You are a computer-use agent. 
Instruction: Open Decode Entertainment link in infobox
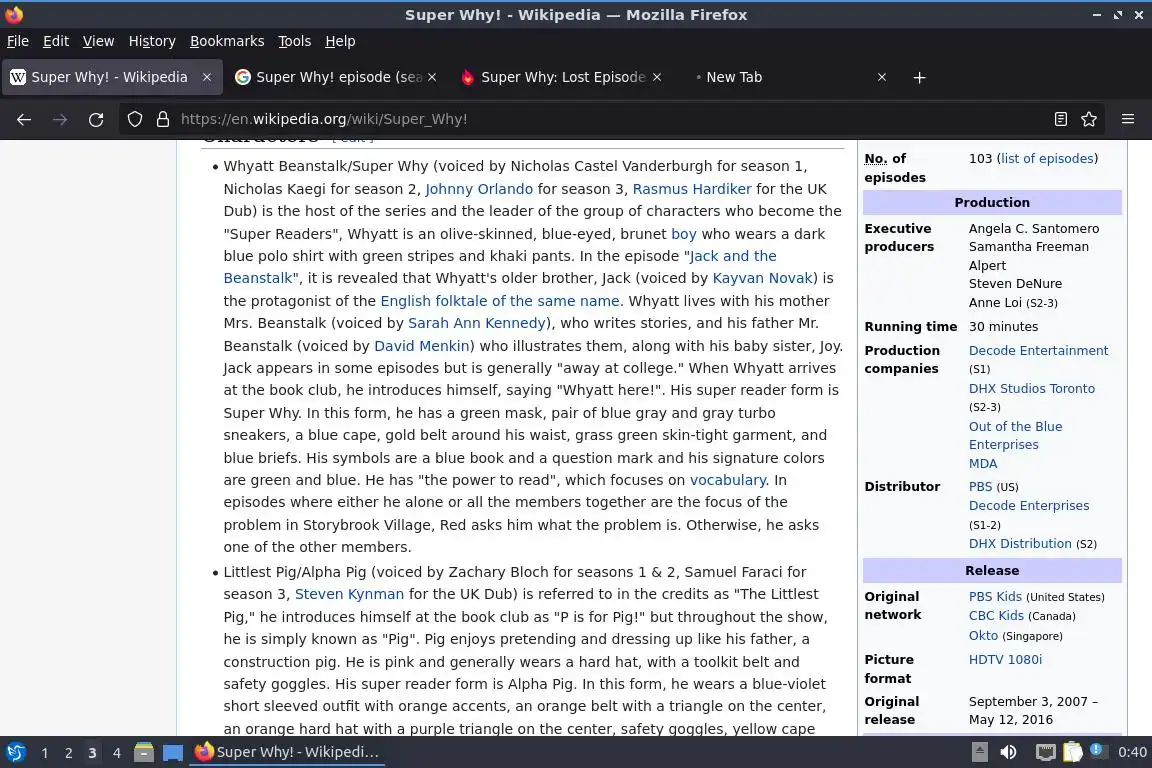click(x=1038, y=351)
